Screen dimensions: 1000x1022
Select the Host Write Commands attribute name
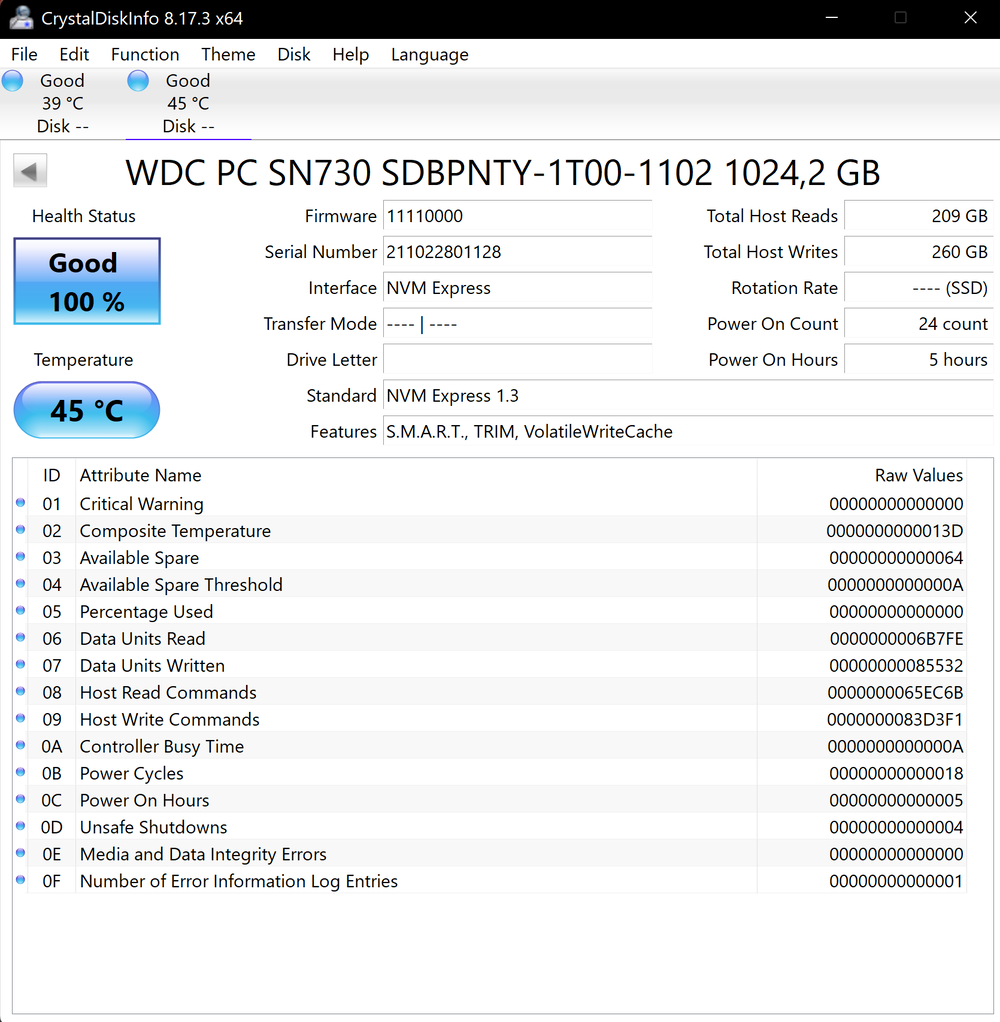click(x=169, y=720)
